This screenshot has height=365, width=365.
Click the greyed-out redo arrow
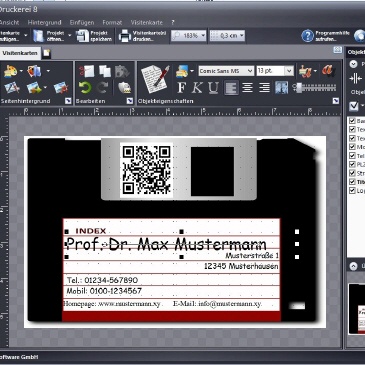point(103,88)
